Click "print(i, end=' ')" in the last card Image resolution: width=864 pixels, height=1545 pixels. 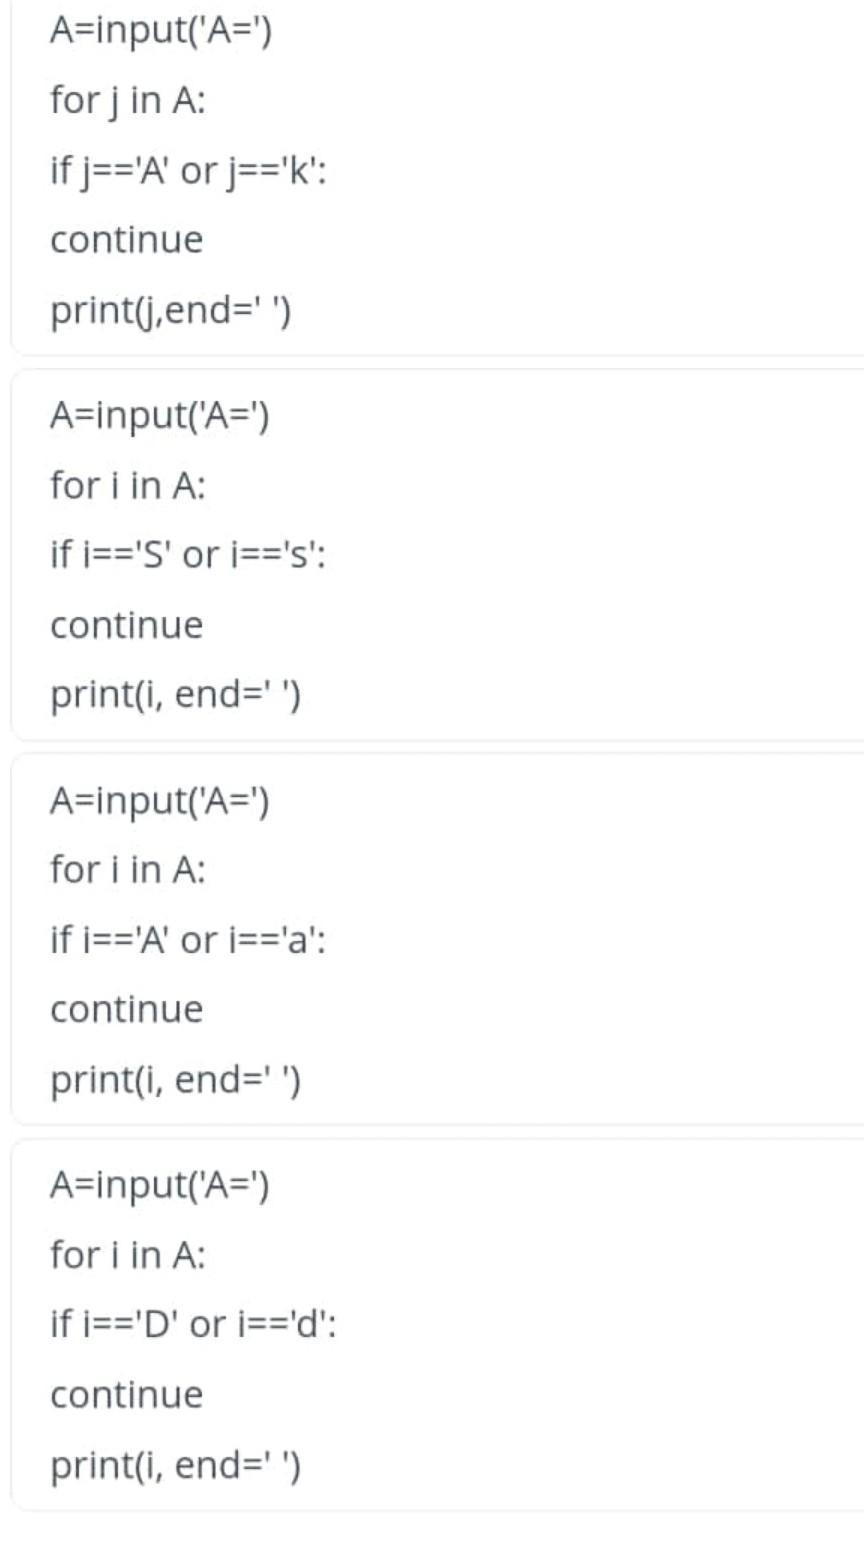176,1465
